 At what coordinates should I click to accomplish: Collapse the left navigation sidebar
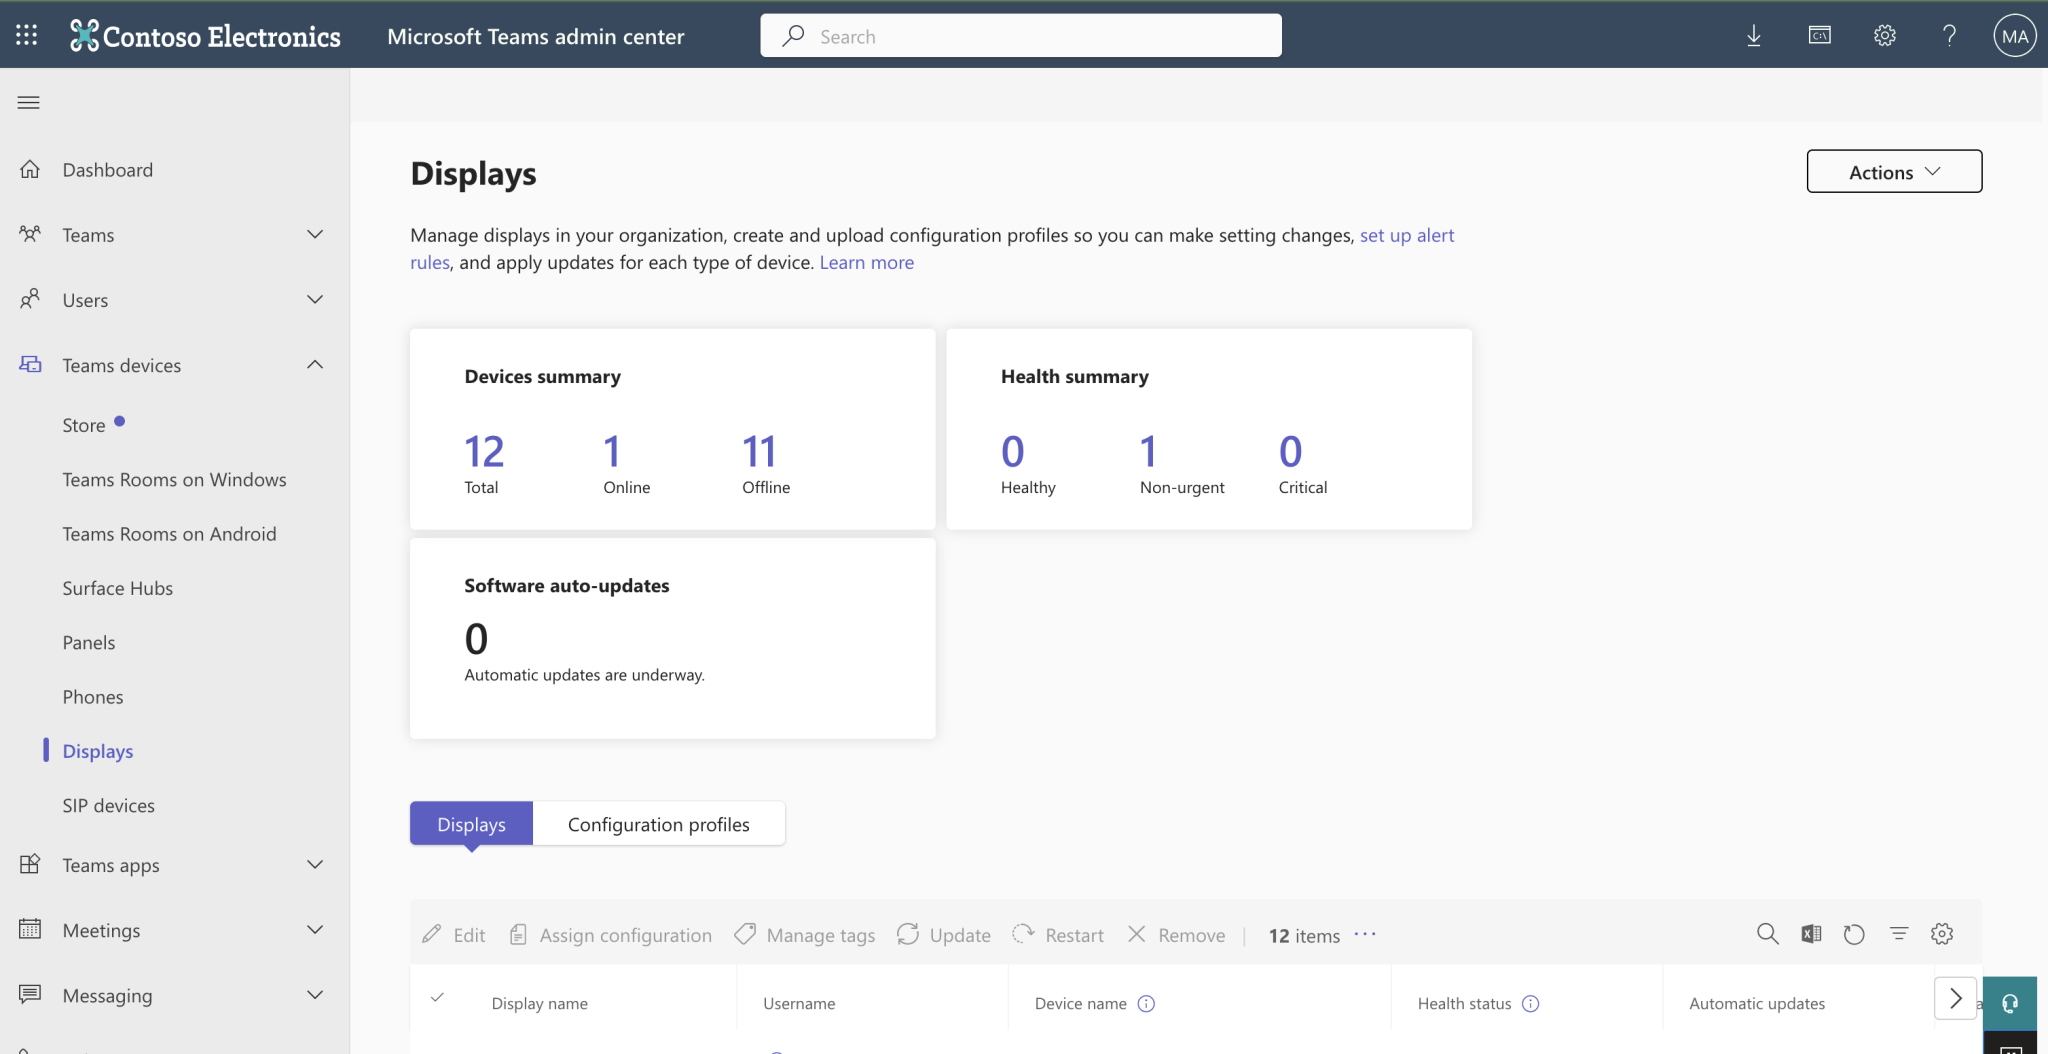click(x=28, y=102)
